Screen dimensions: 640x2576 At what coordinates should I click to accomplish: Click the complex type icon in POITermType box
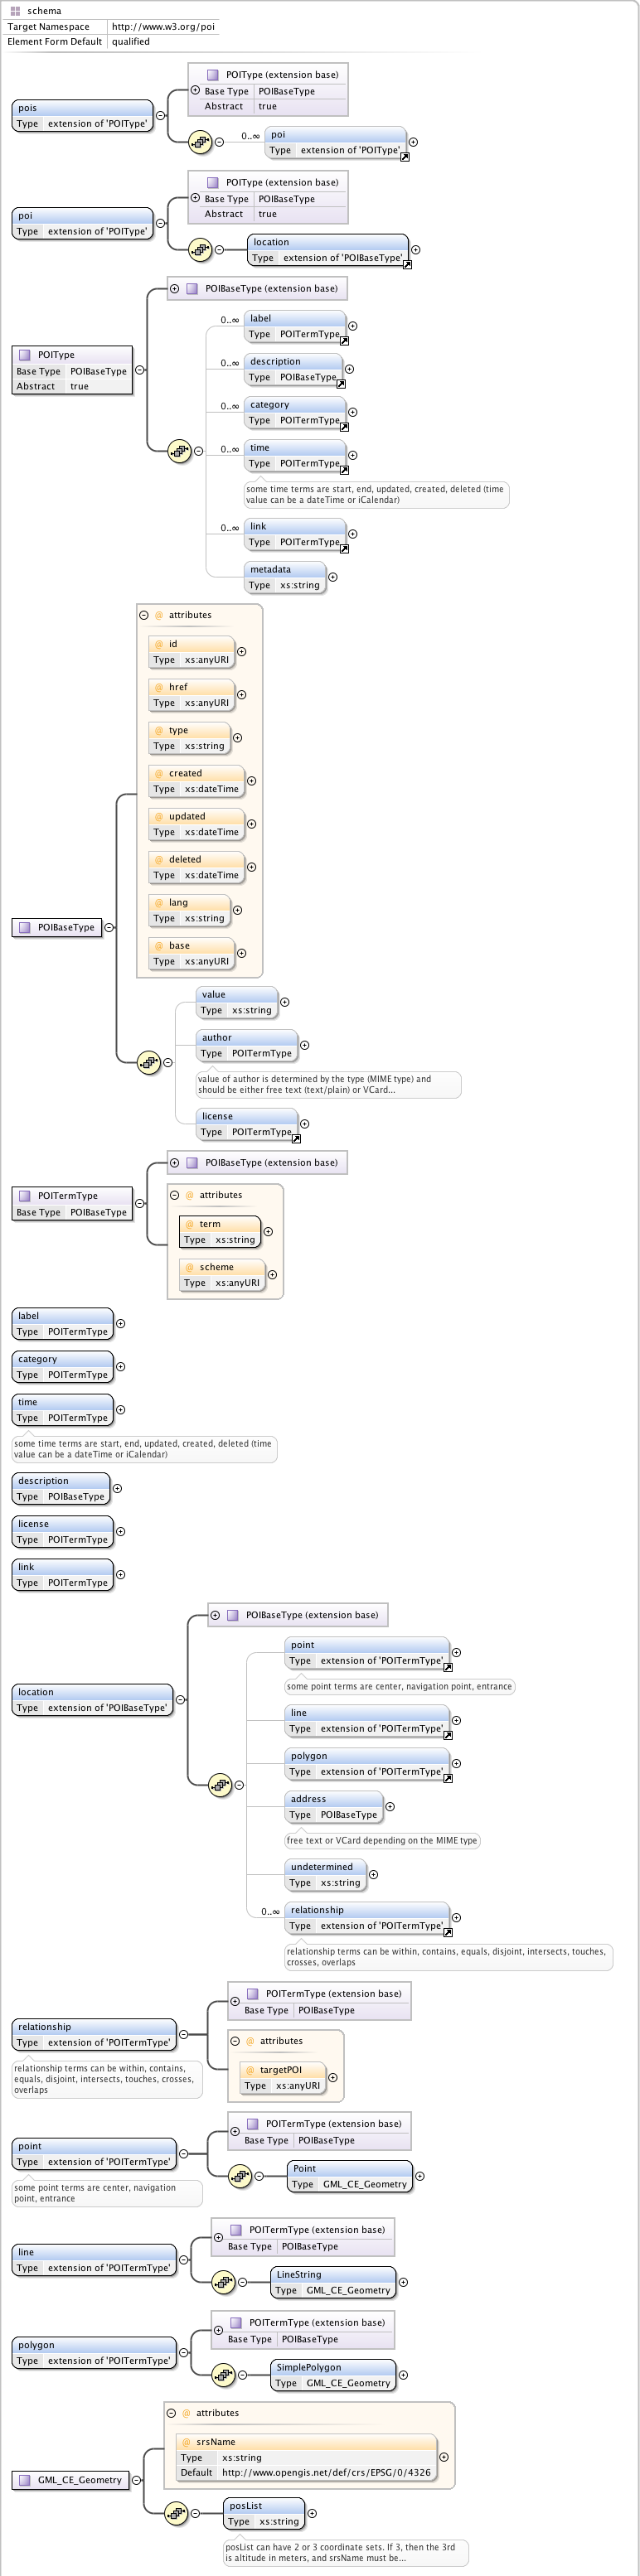point(25,1195)
